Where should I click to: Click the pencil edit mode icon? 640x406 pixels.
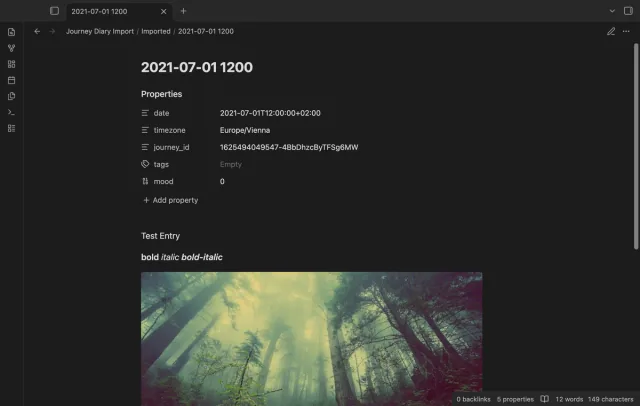tap(611, 31)
